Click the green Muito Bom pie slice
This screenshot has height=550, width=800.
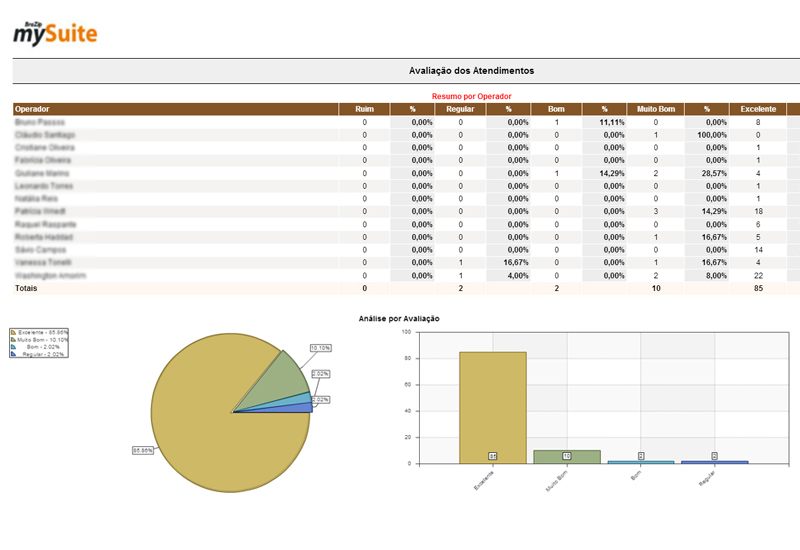283,380
